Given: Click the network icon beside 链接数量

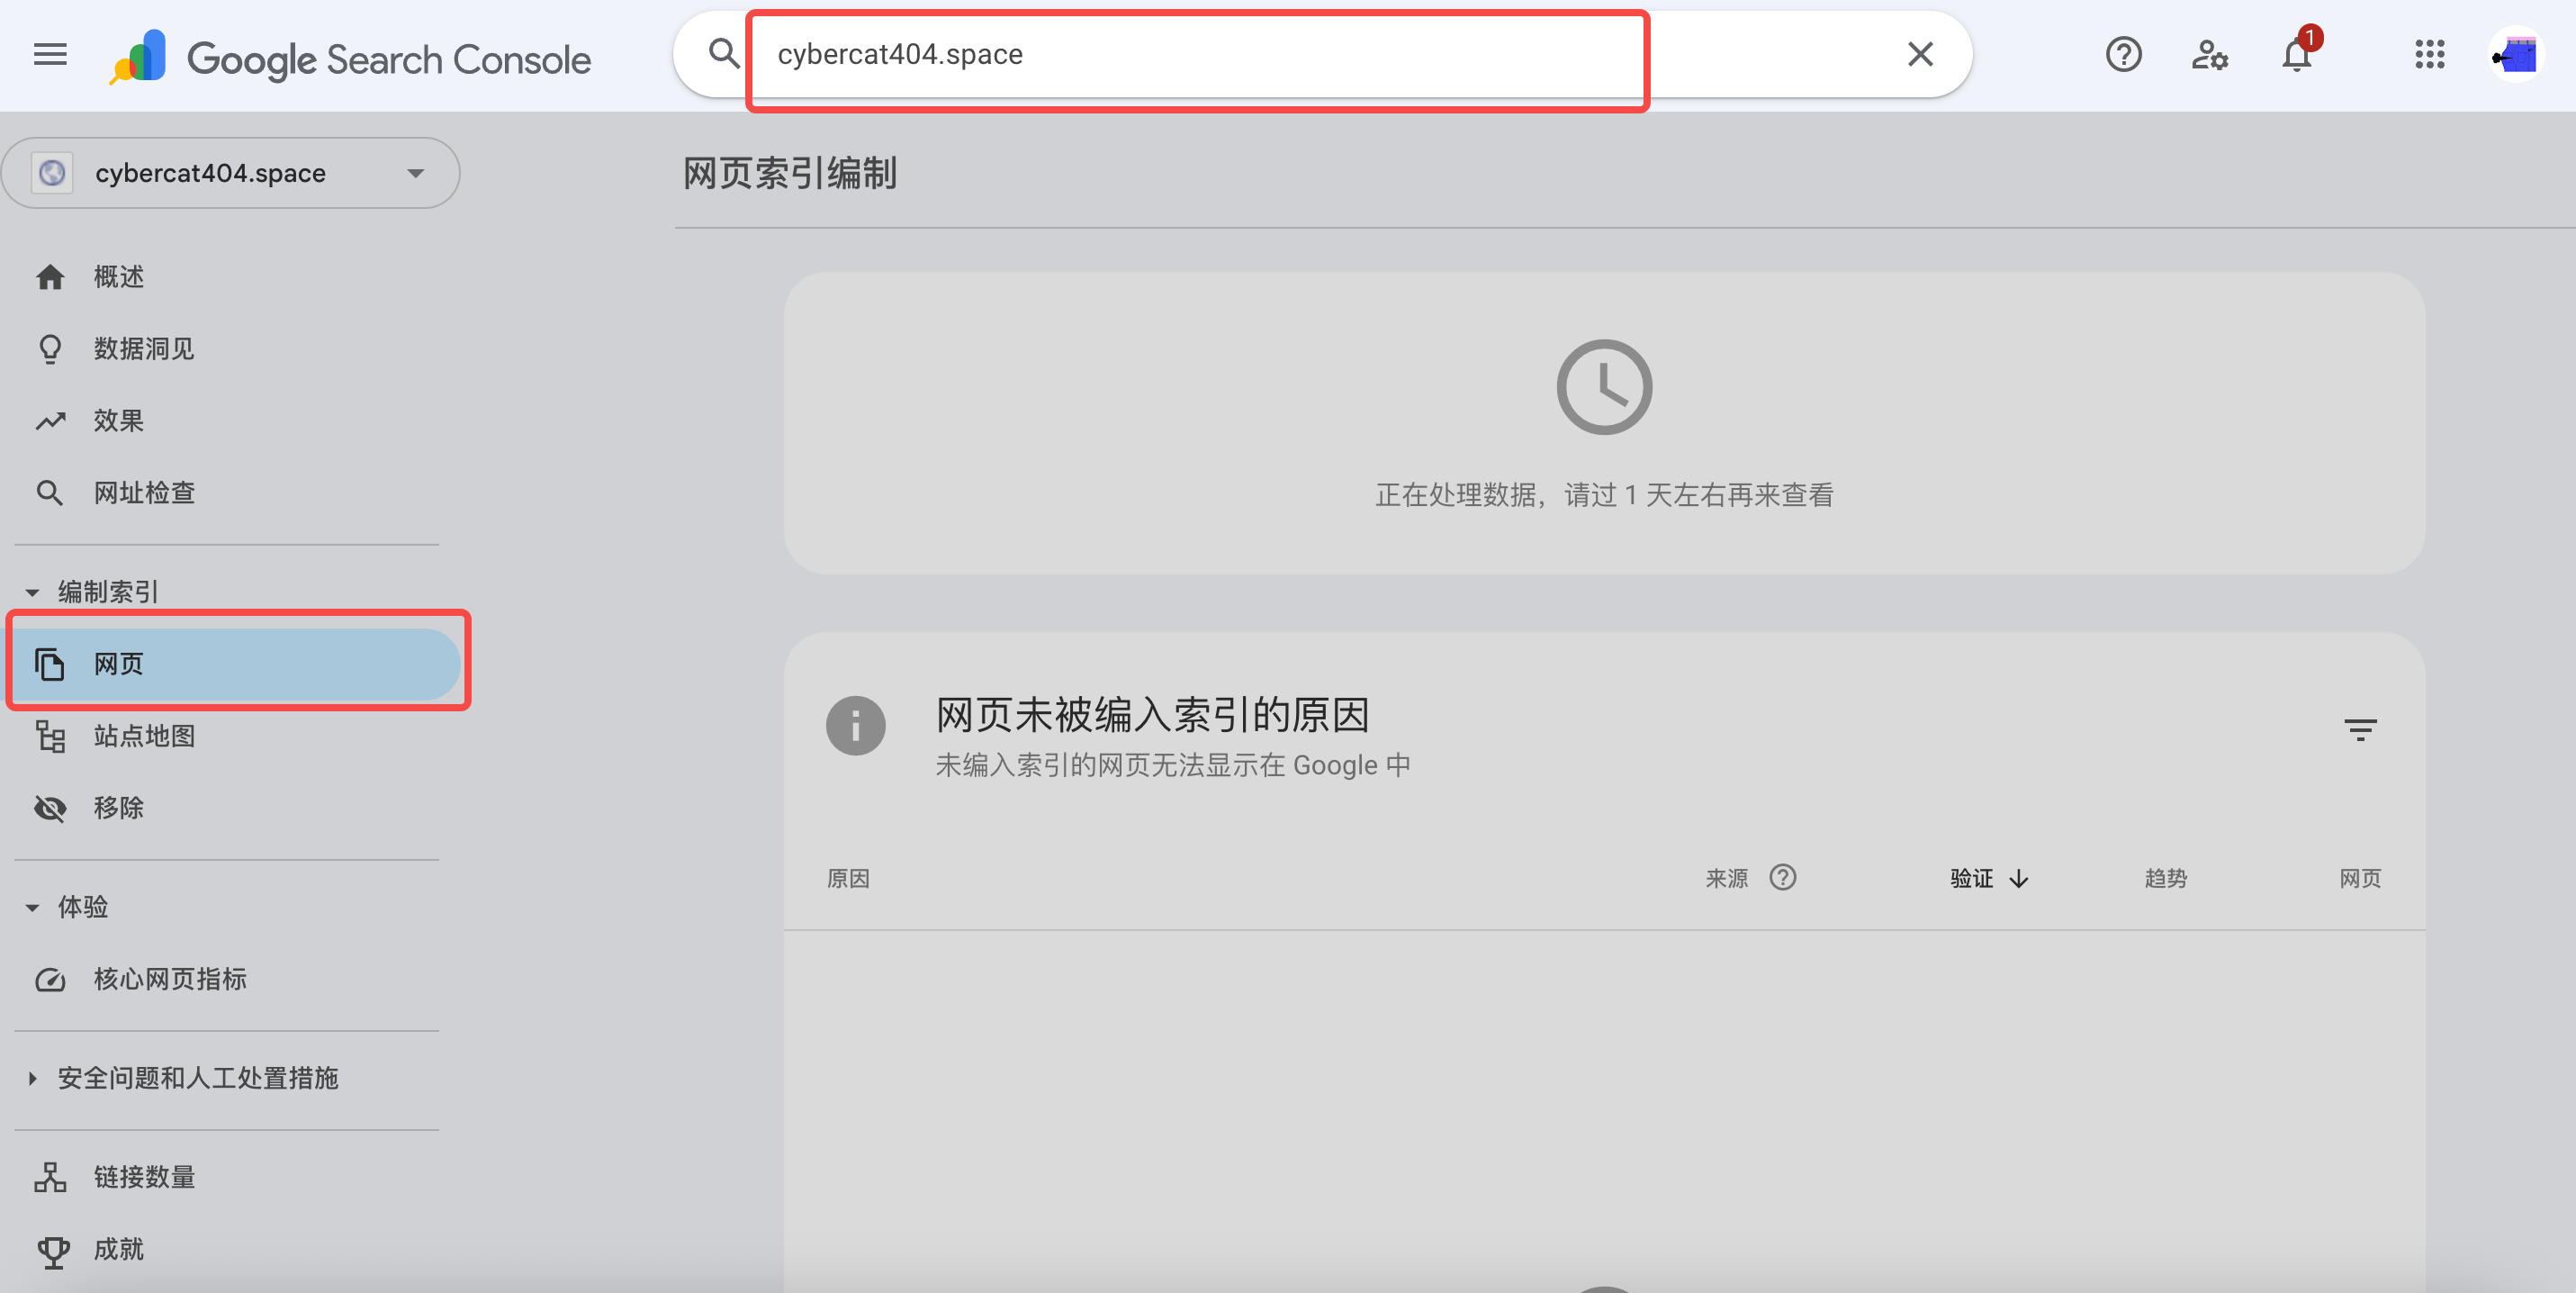Looking at the screenshot, I should (x=50, y=1177).
